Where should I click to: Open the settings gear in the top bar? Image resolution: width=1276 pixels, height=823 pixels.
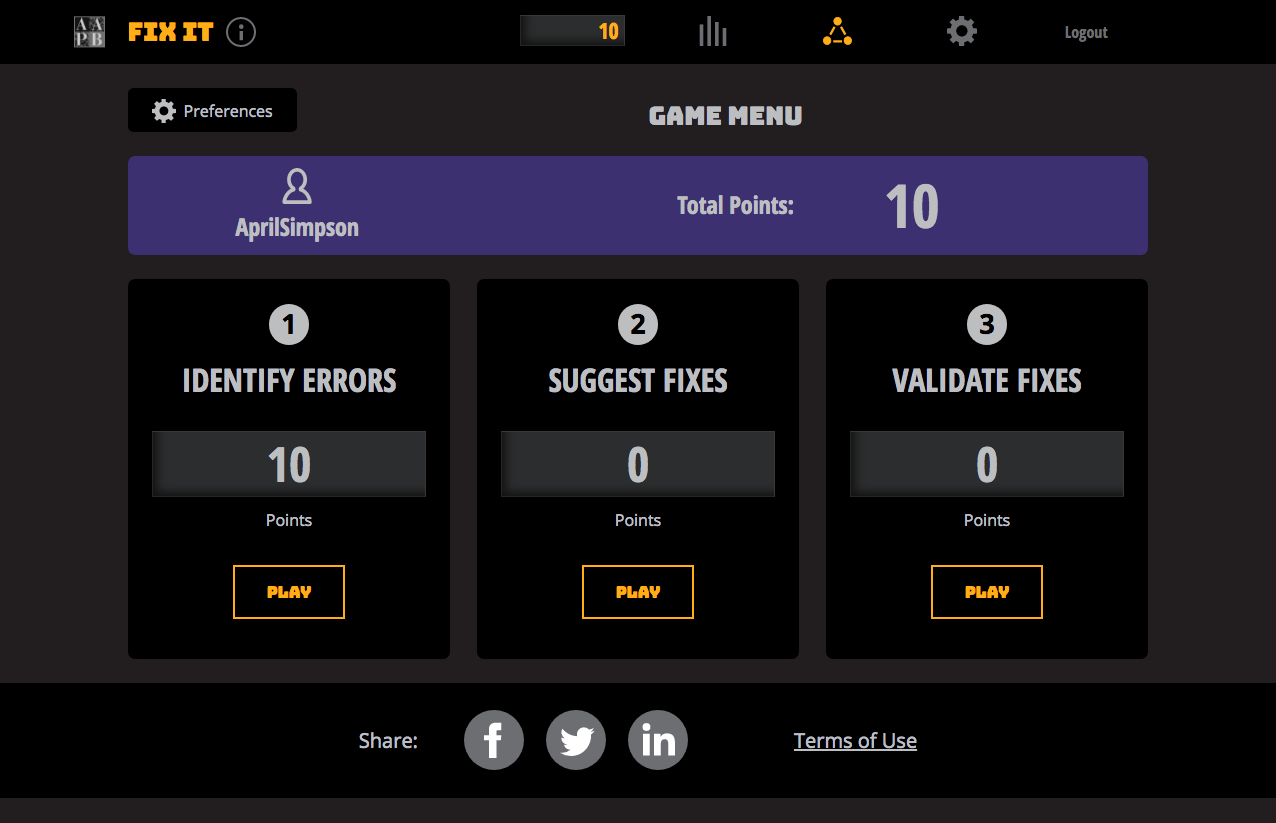click(x=962, y=32)
